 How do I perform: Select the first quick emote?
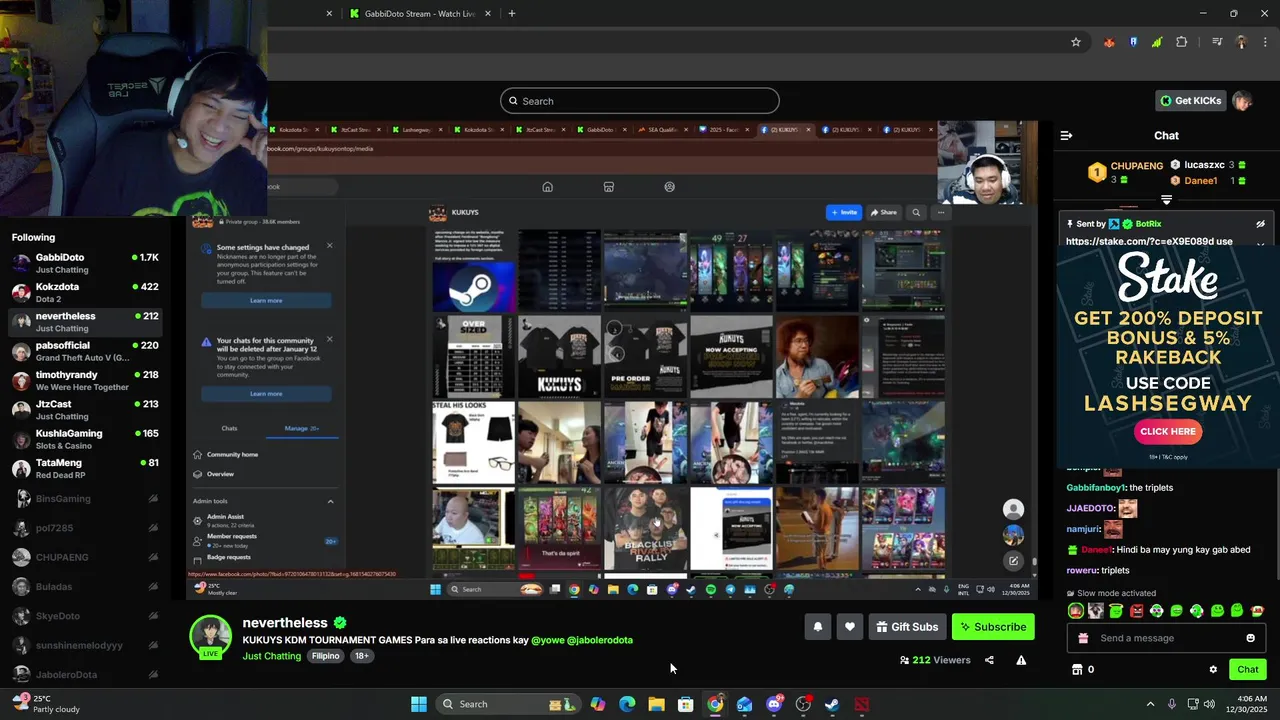tap(1075, 611)
